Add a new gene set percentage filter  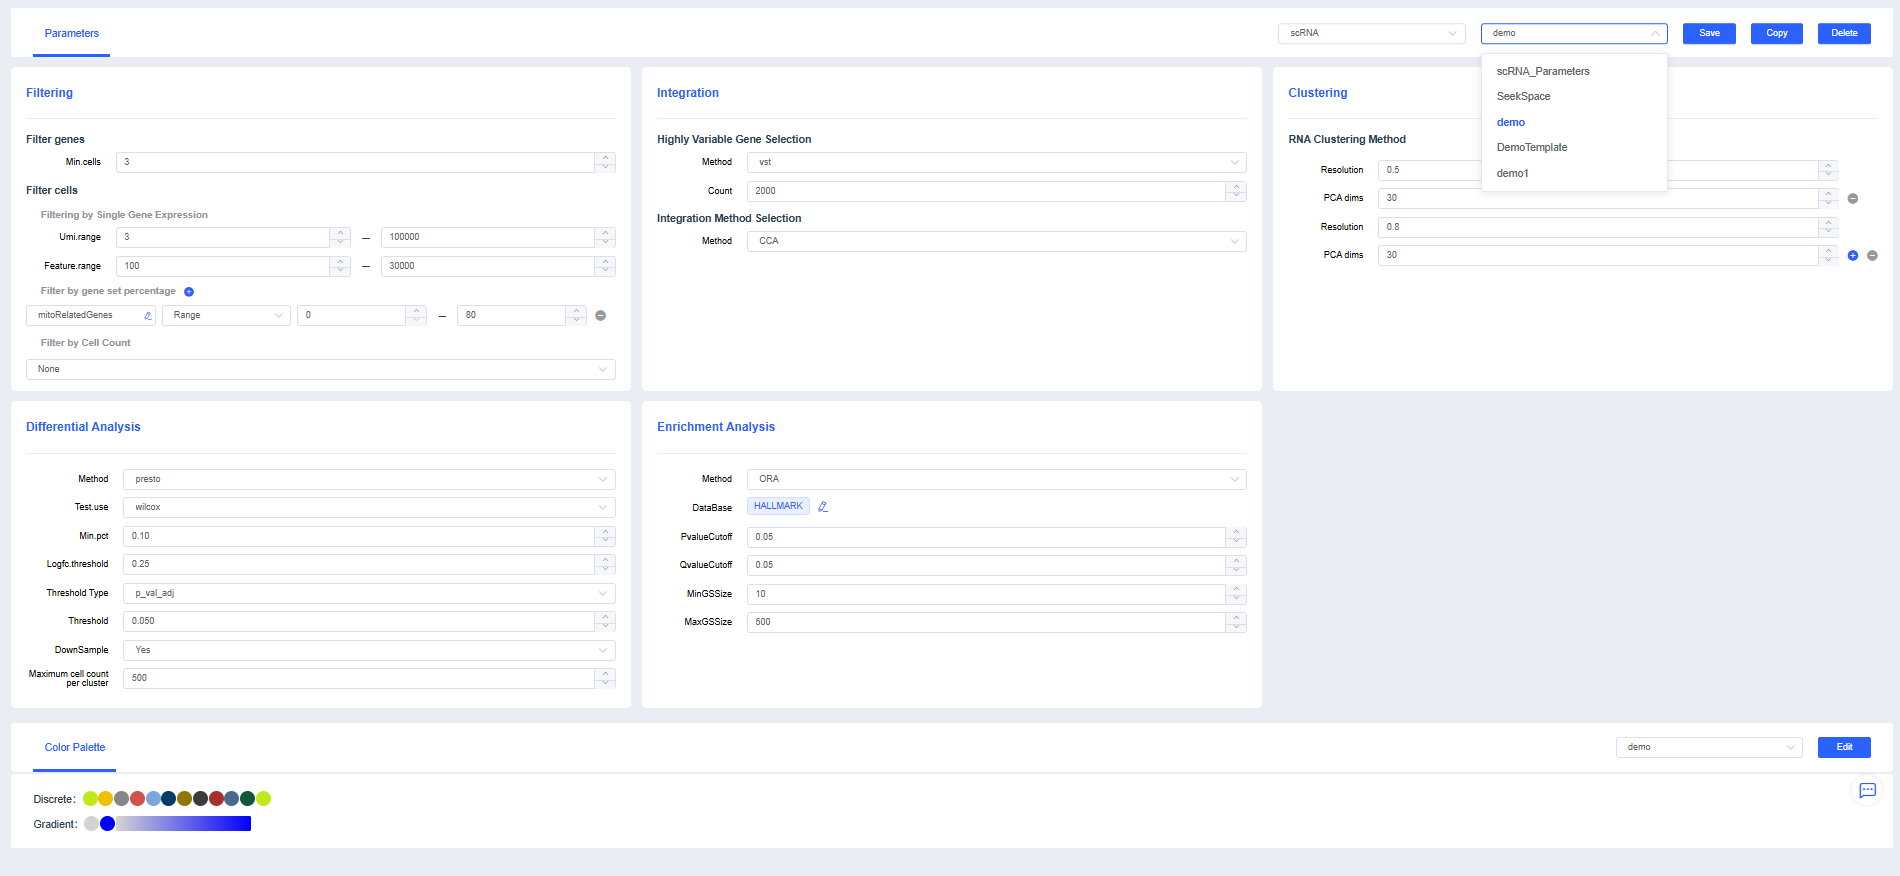point(189,292)
